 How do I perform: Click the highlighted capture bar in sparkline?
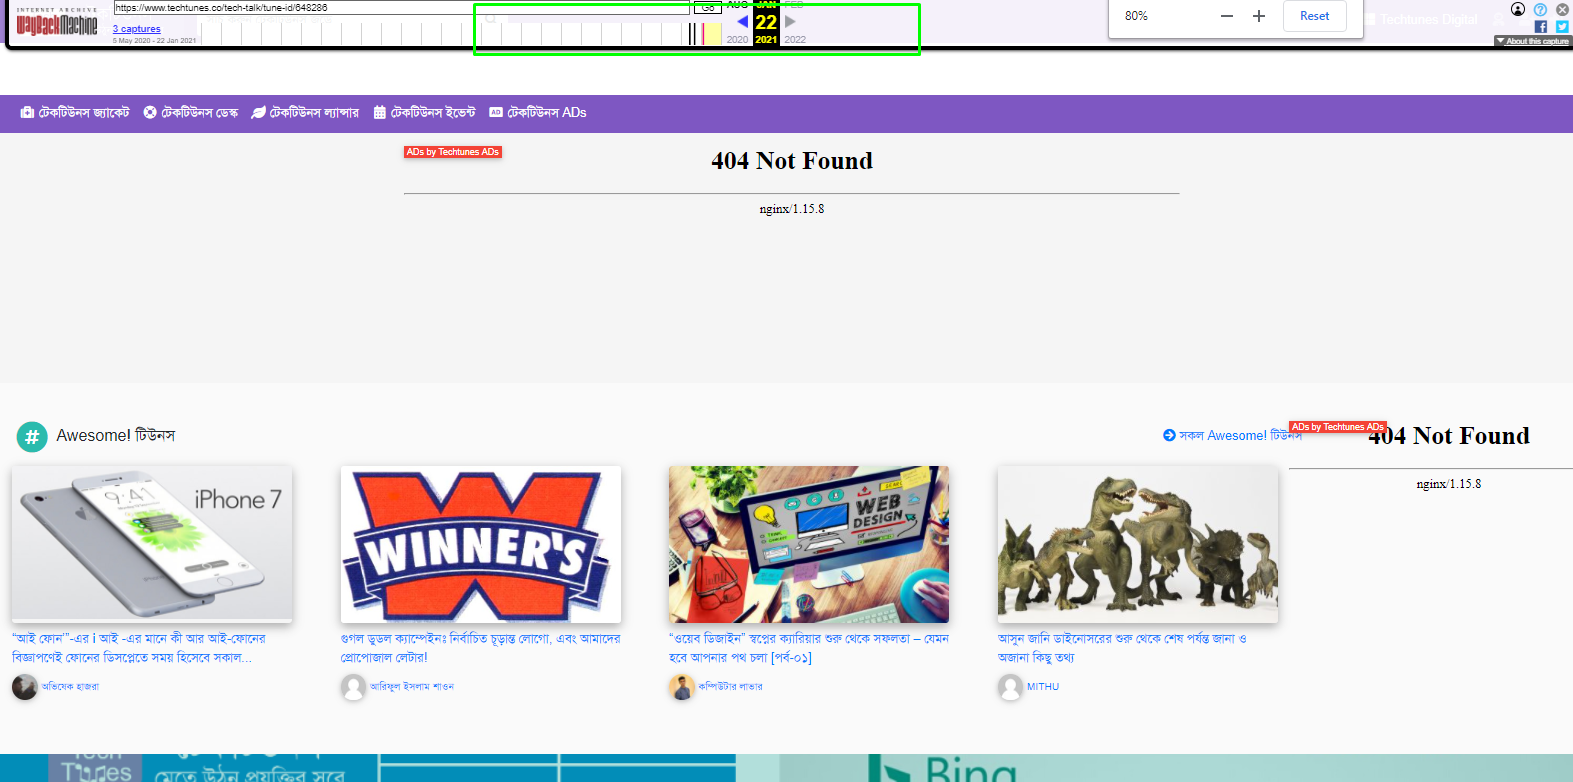pos(712,34)
